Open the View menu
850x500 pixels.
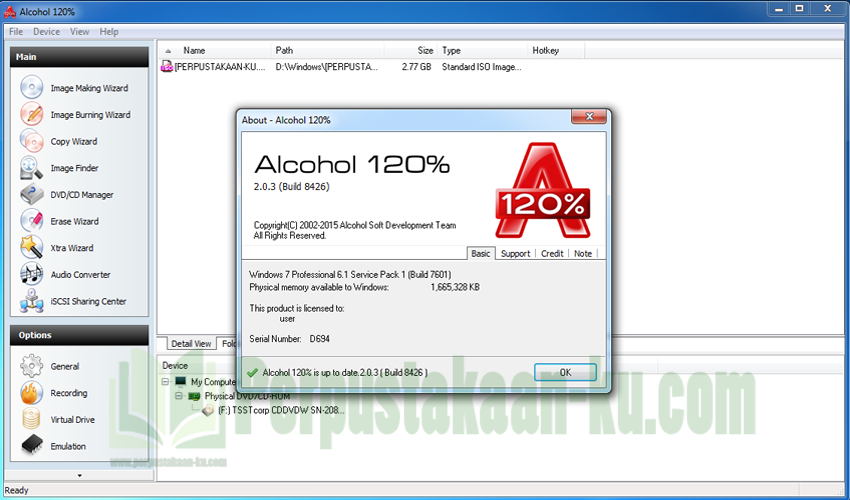point(79,31)
